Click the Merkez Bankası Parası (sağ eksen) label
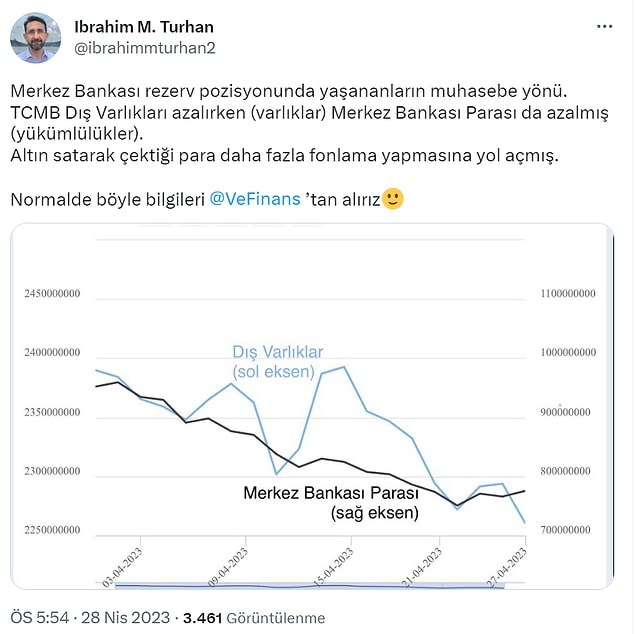This screenshot has height=634, width=635. click(x=331, y=503)
